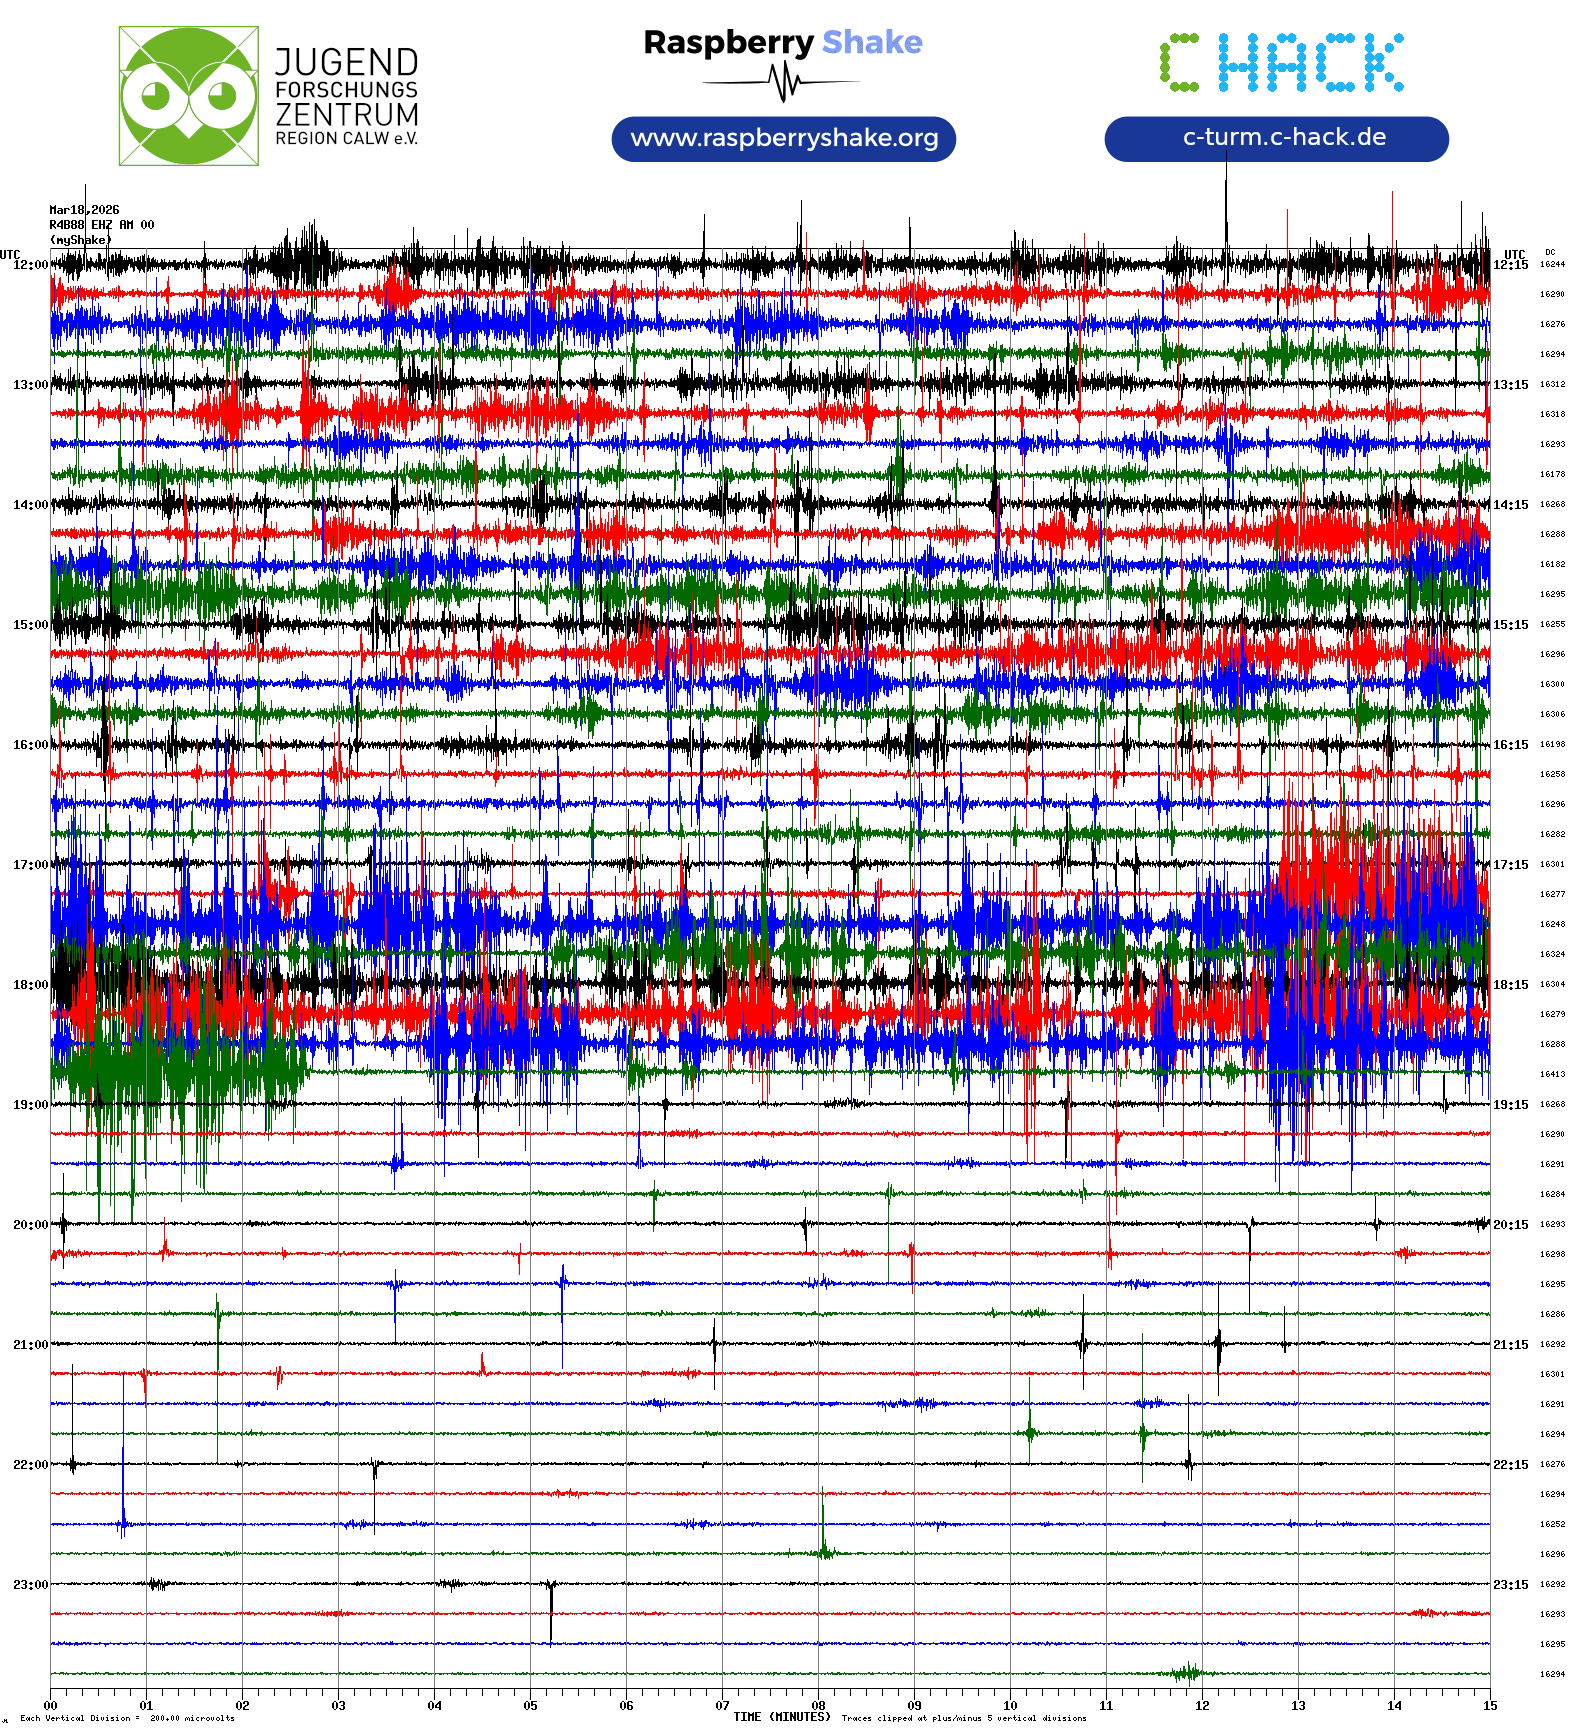
Task: Click the 22:15 label on right axis
Action: pos(1510,1465)
